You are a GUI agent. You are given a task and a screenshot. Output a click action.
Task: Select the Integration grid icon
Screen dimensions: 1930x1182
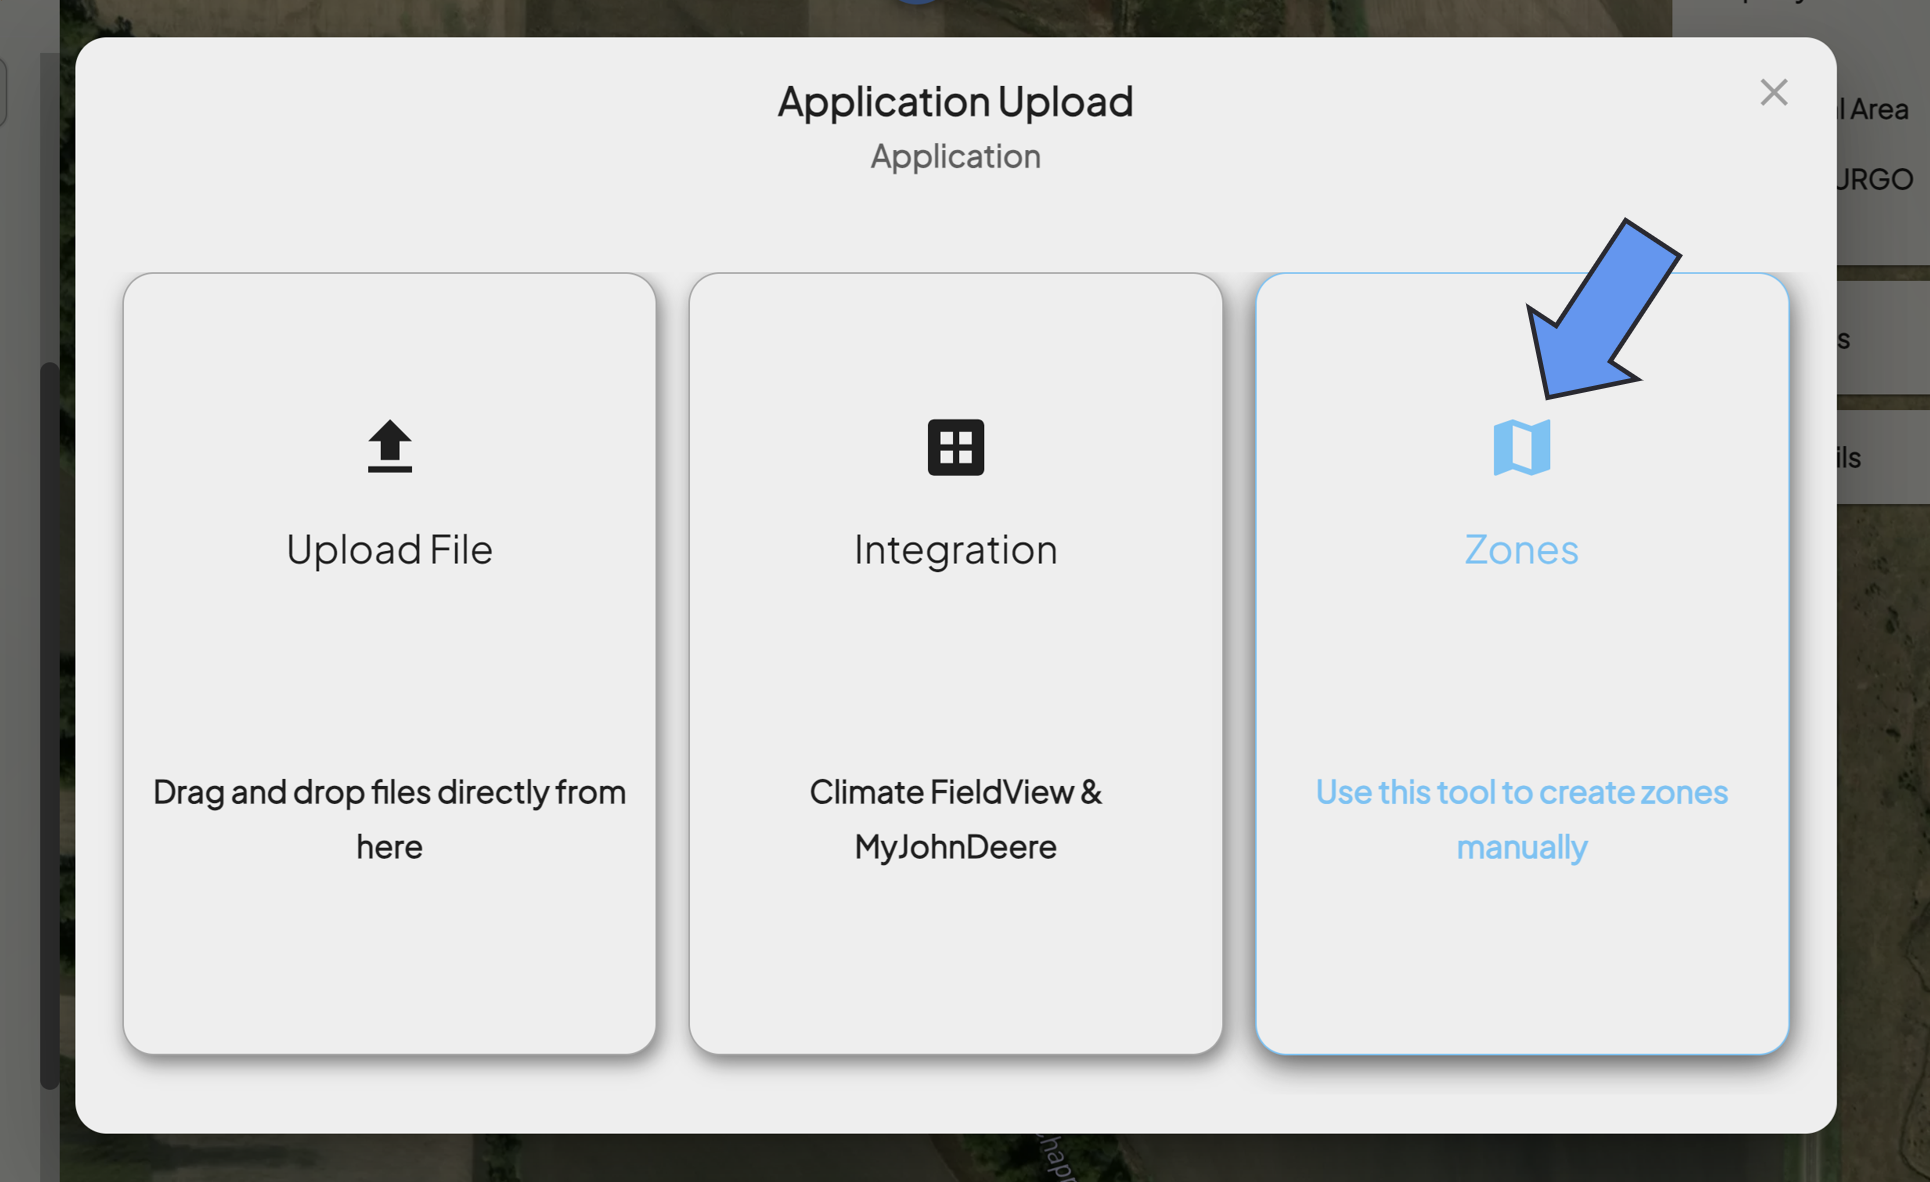[x=955, y=447]
